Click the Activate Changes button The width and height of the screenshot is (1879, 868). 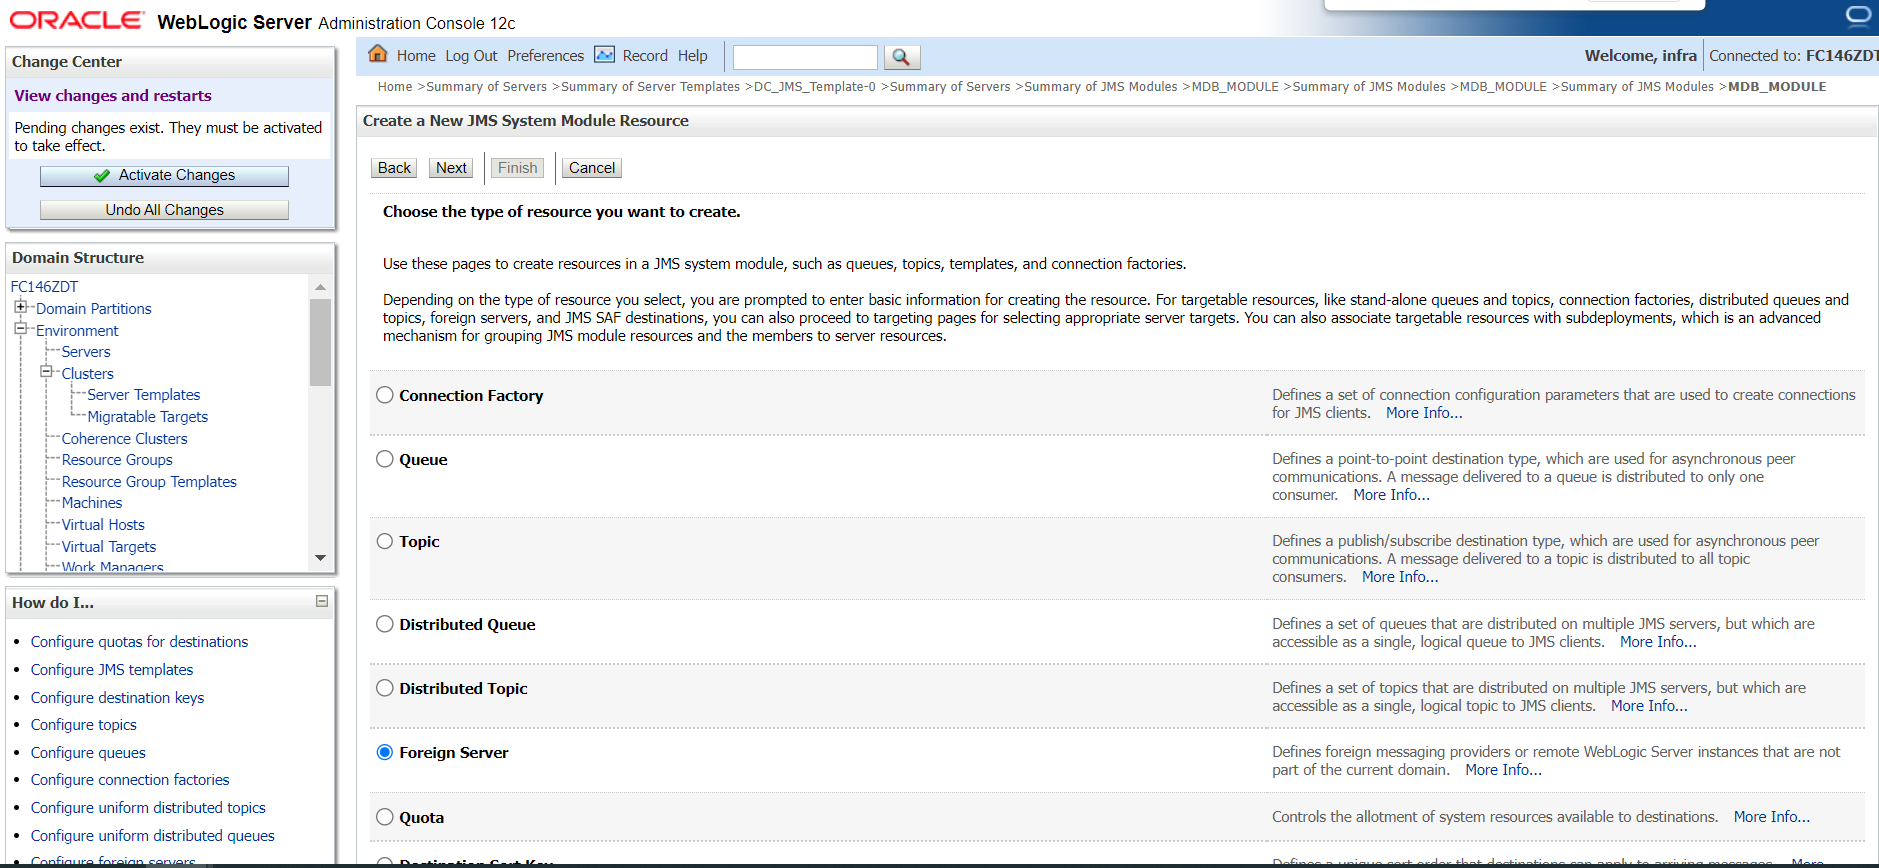tap(164, 176)
